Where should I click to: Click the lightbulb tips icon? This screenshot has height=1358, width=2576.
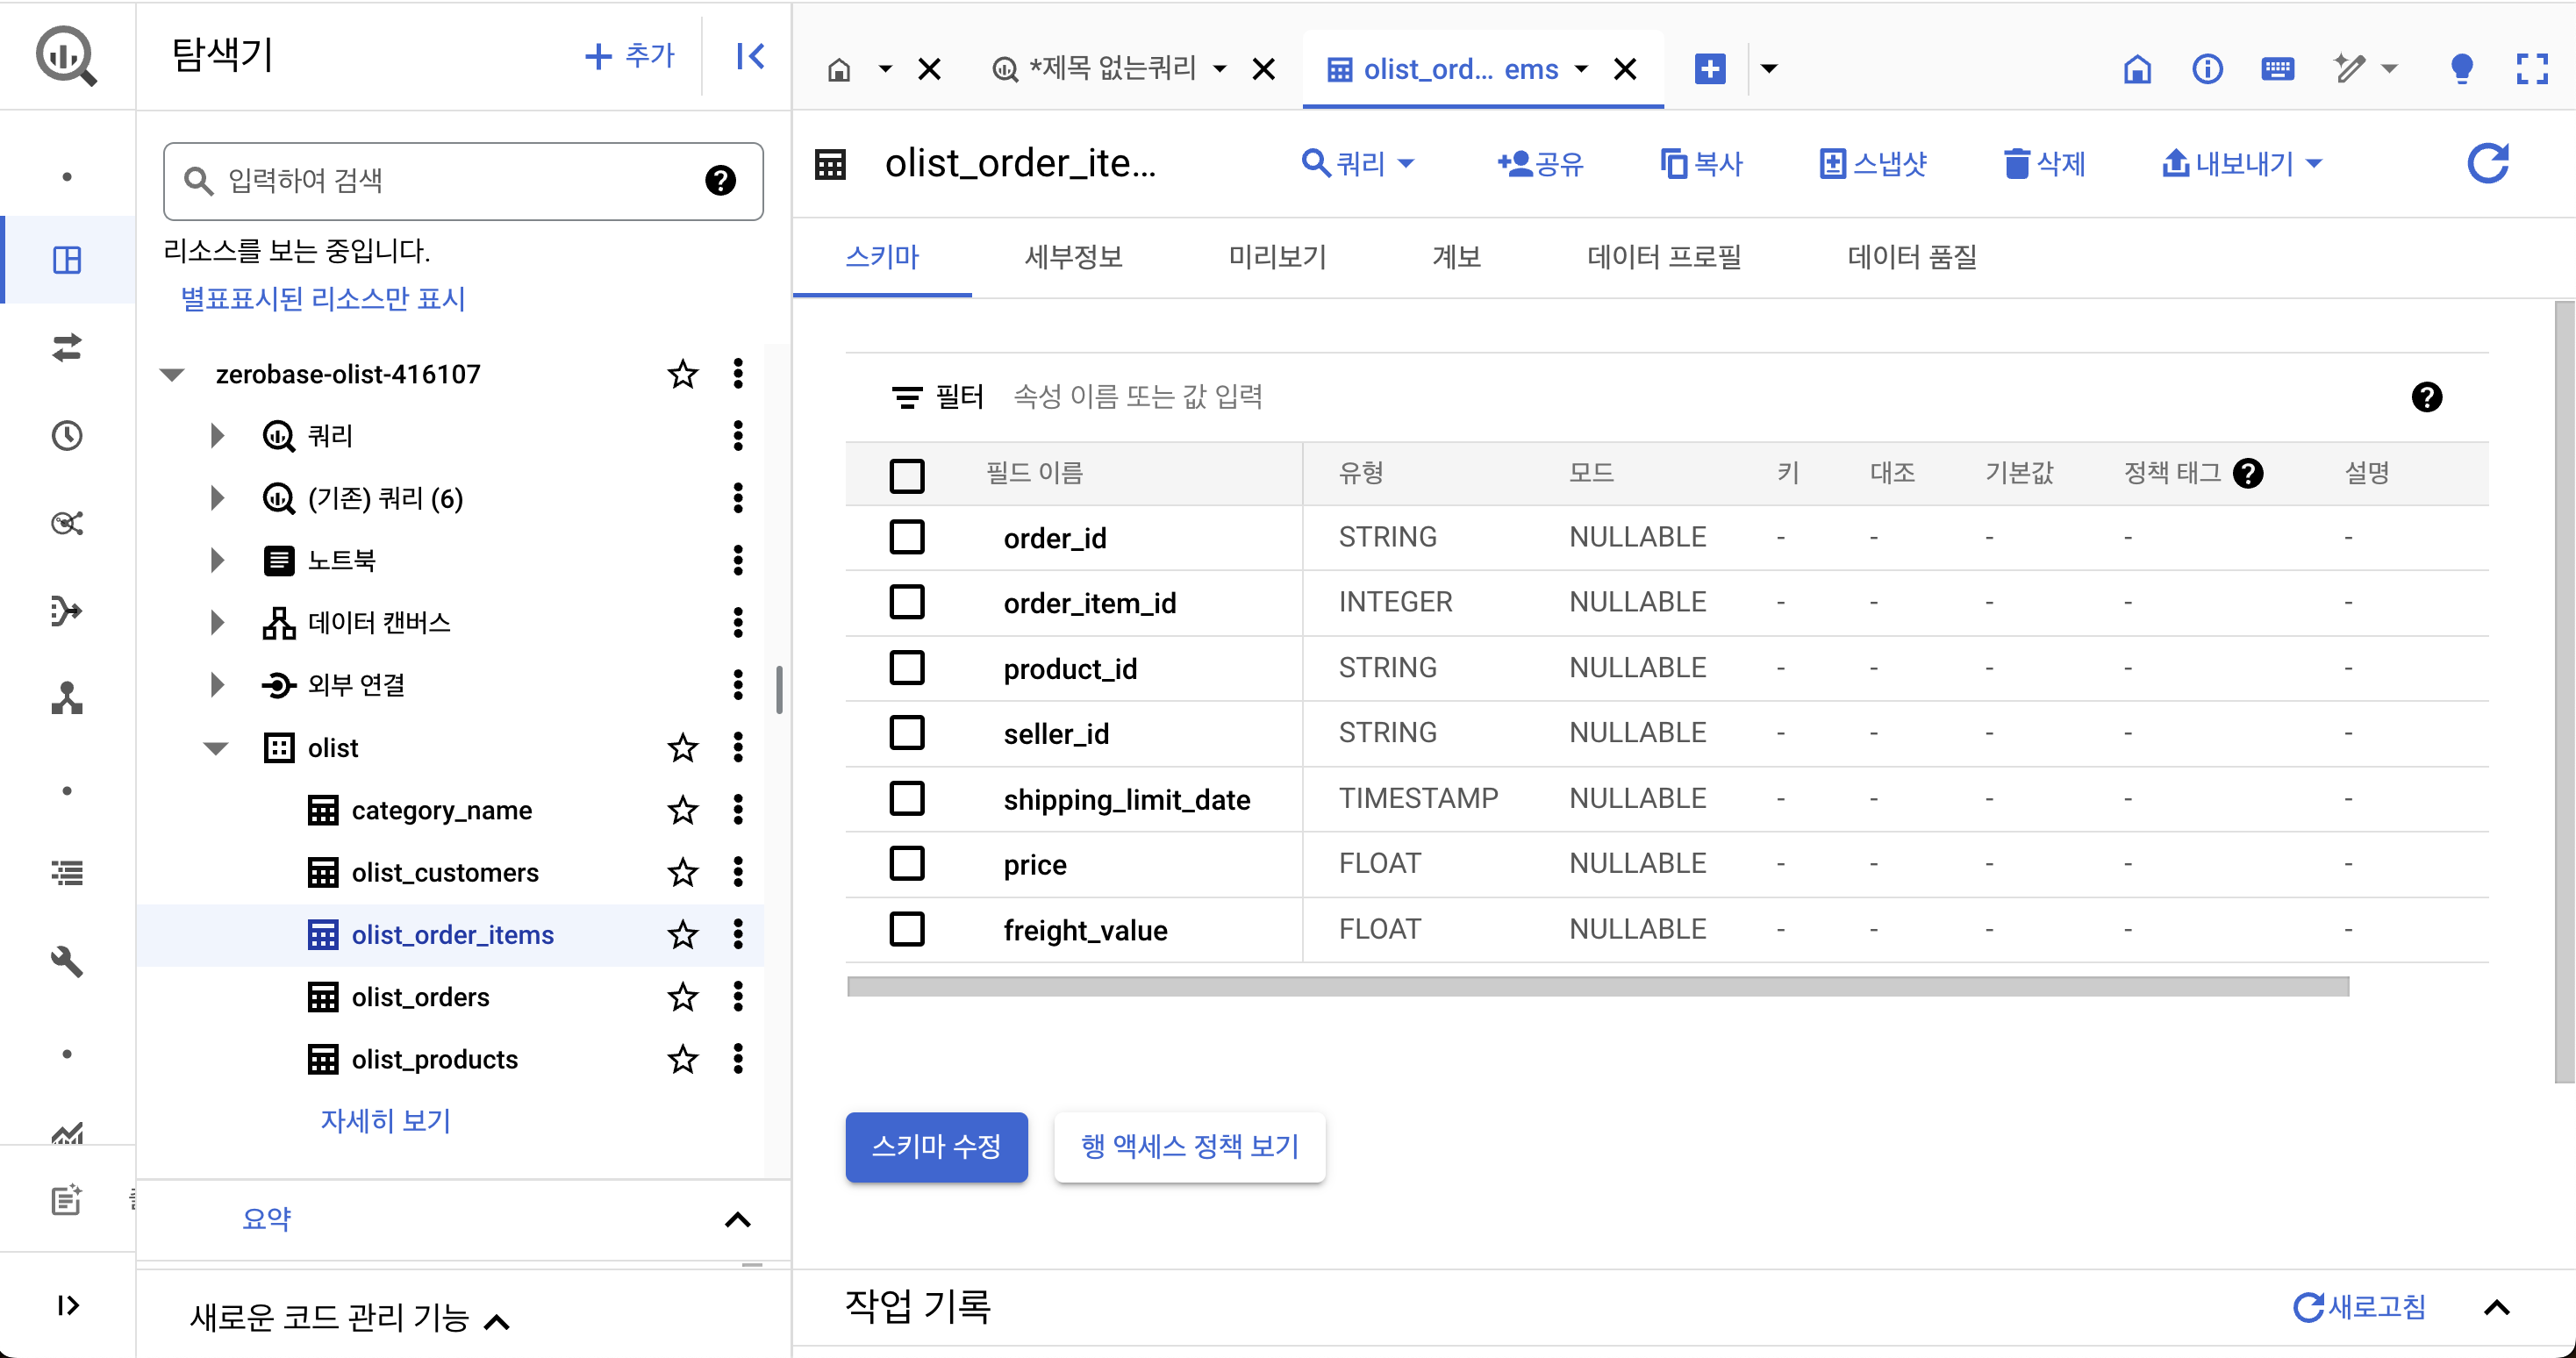tap(2462, 69)
